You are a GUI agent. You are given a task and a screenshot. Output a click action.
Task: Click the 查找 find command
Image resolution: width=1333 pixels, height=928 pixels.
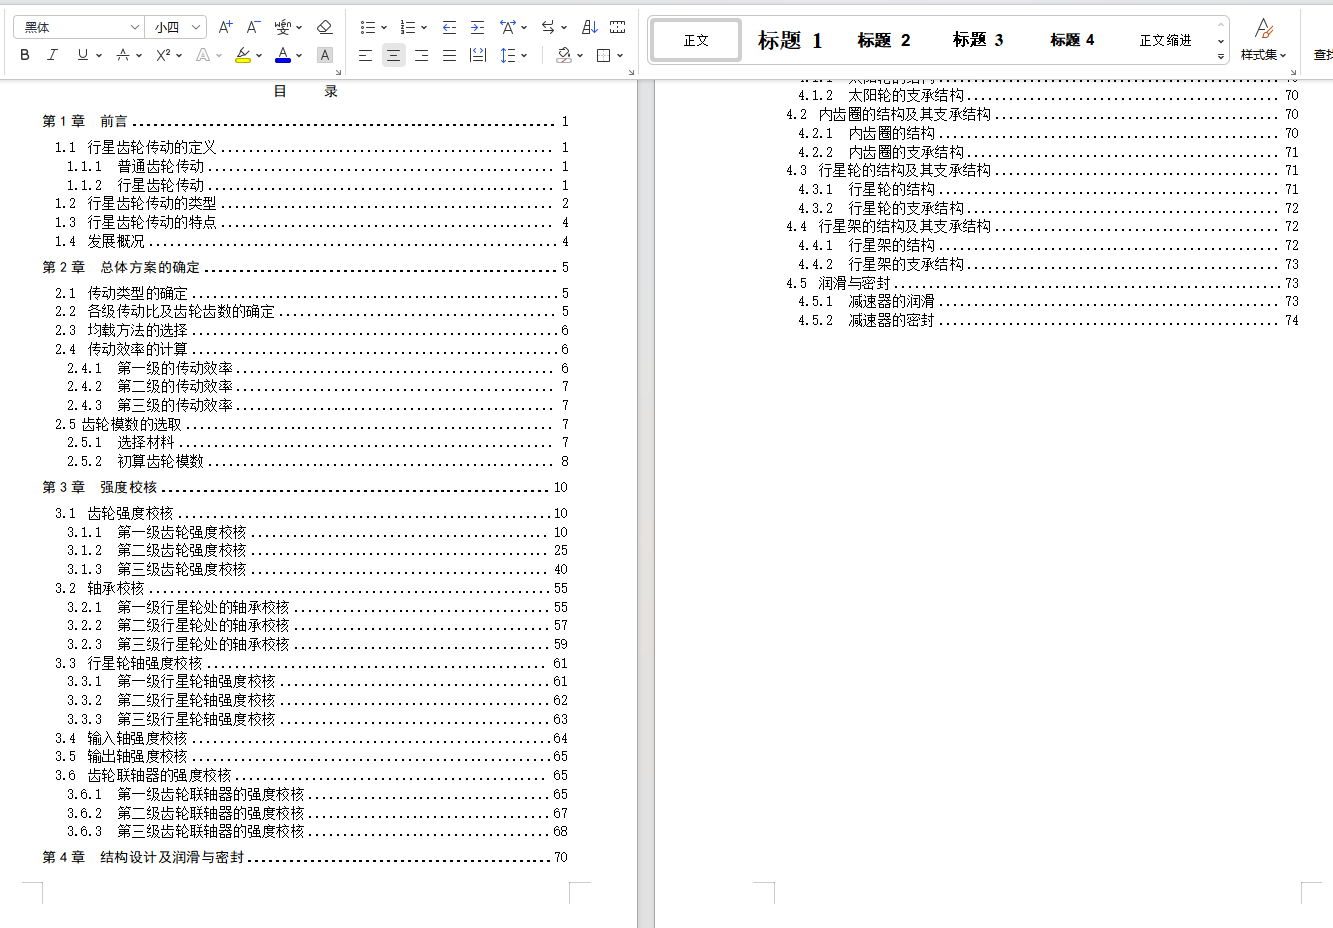coord(1323,55)
